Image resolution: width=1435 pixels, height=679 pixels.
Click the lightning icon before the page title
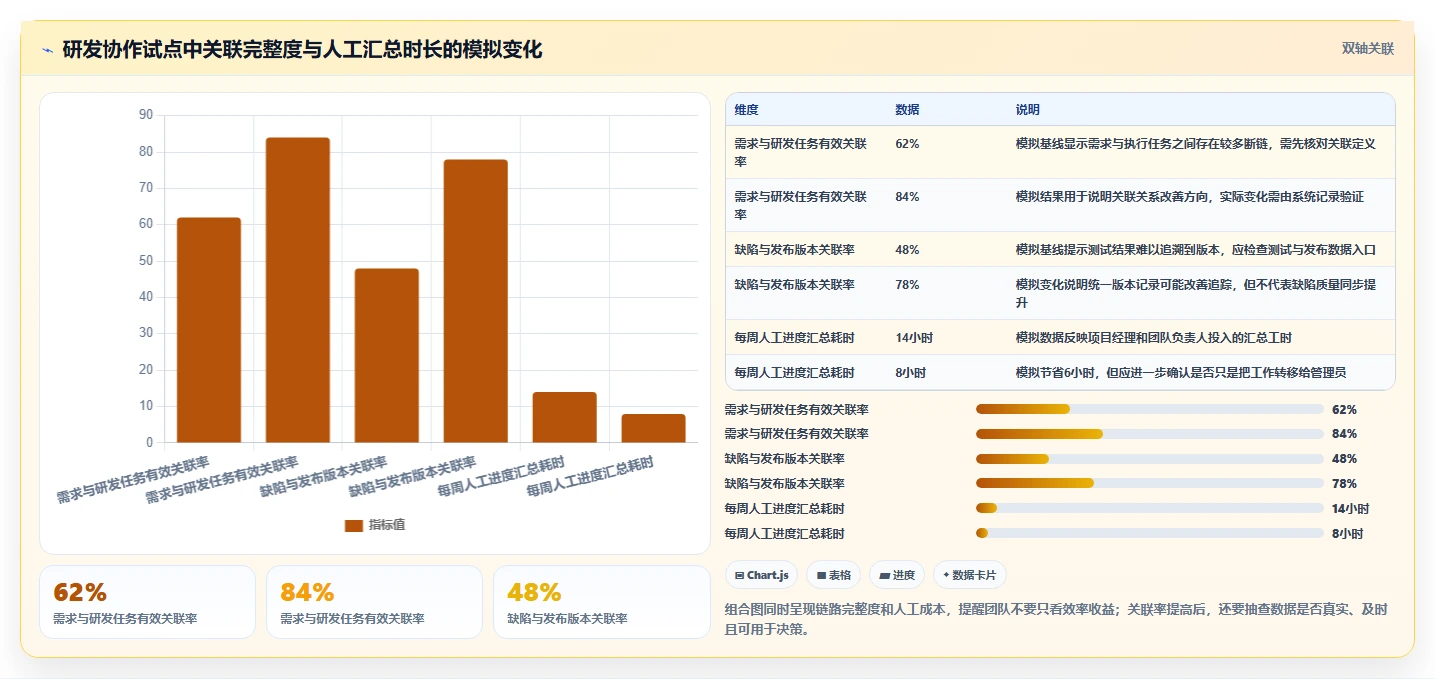pos(47,50)
